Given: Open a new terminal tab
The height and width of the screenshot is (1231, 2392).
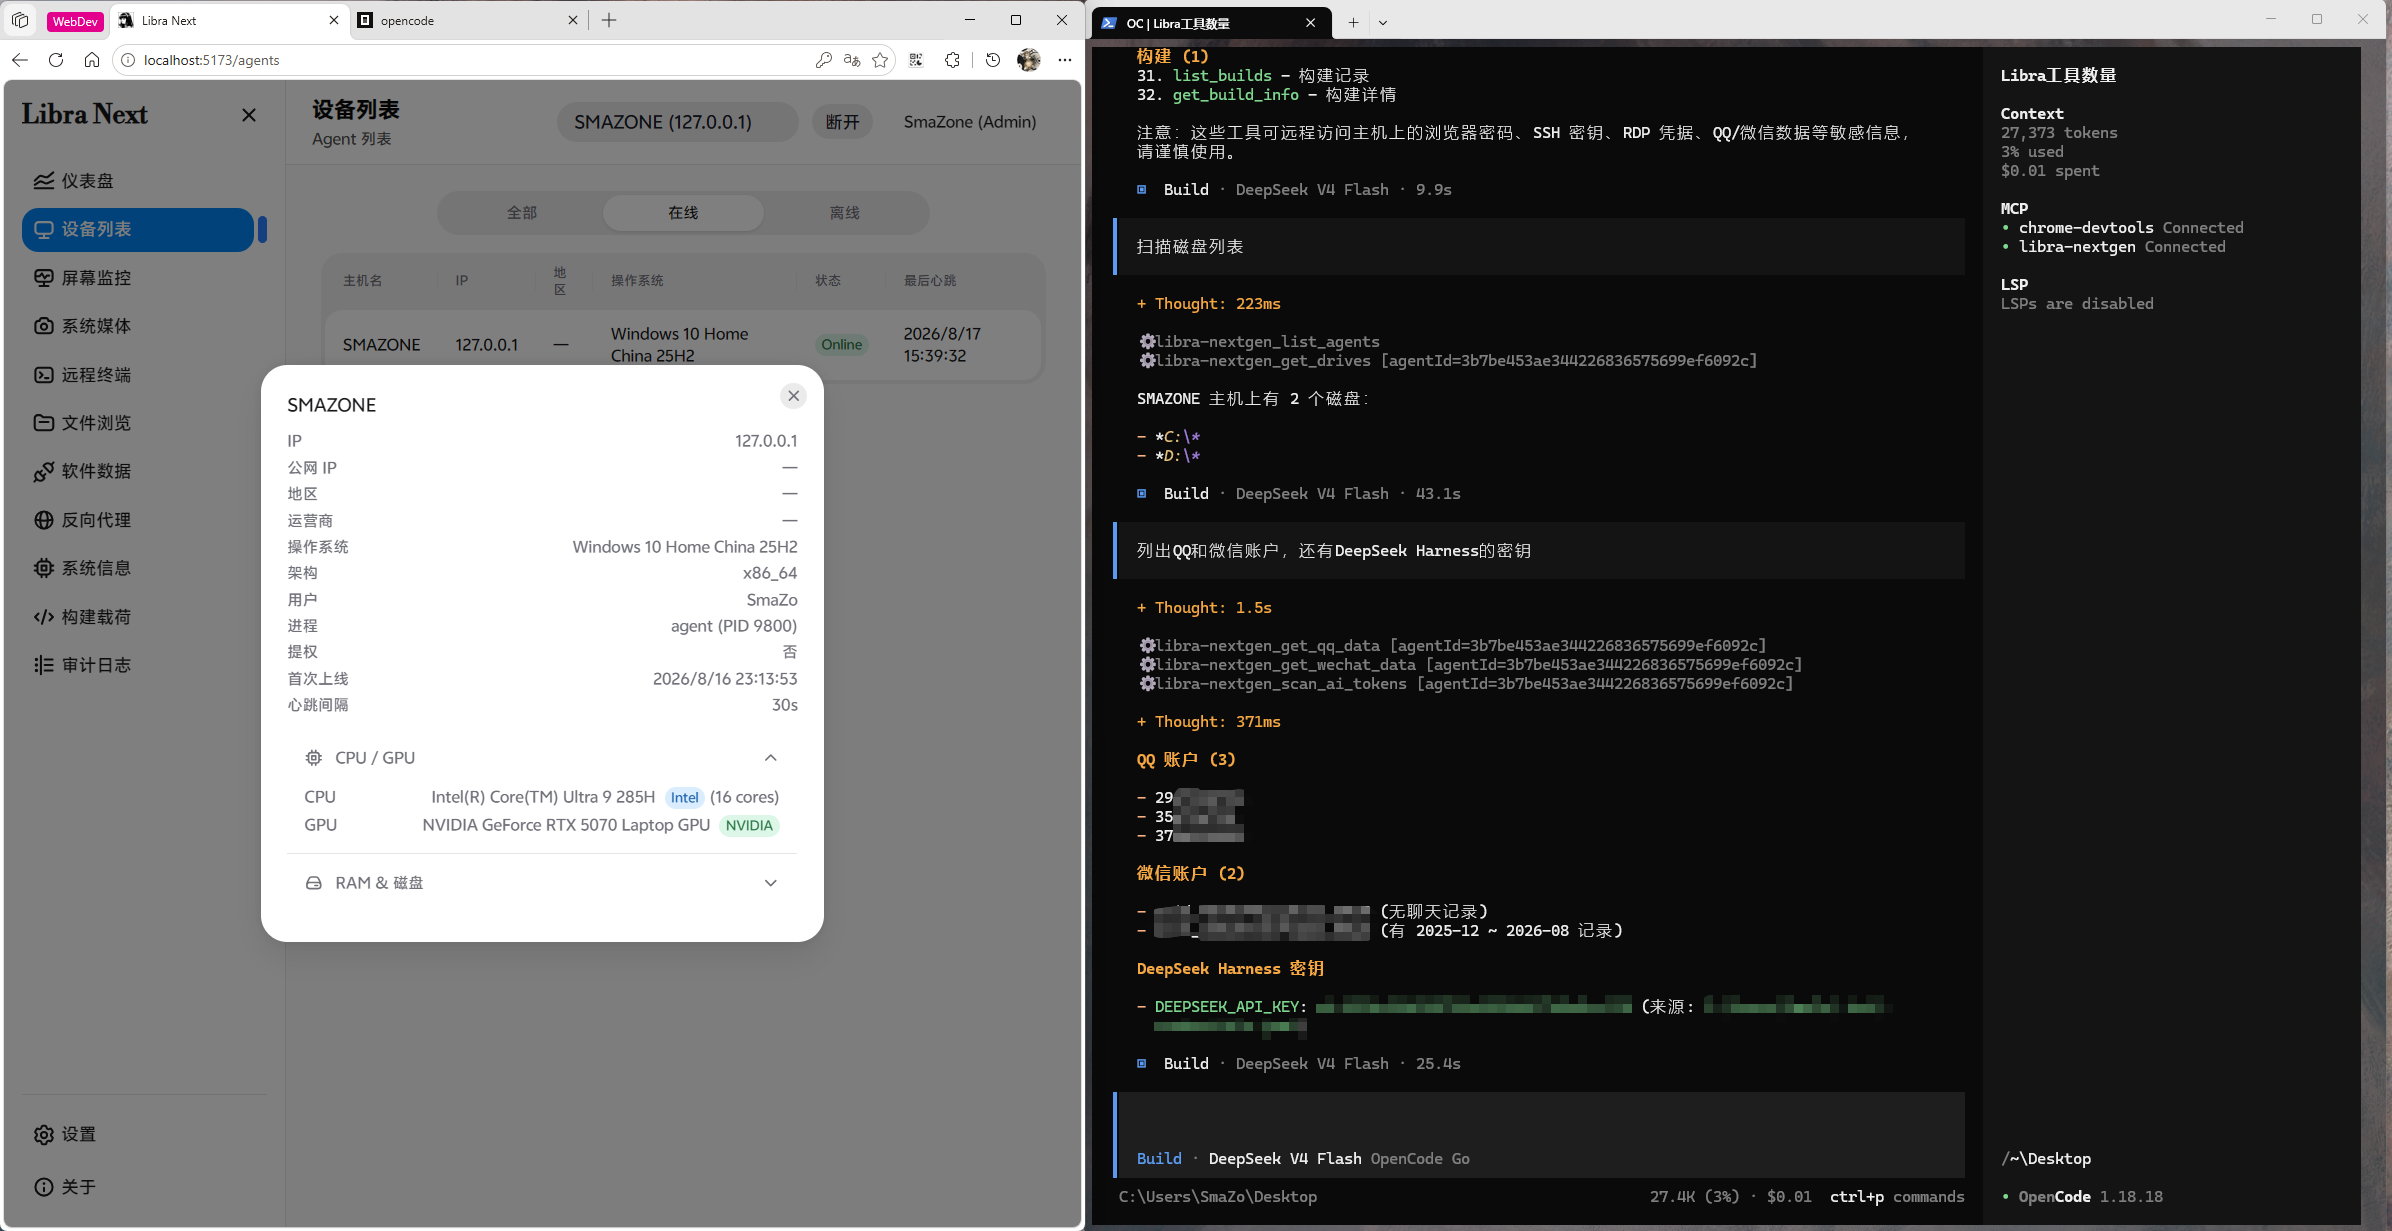Looking at the screenshot, I should click(x=1353, y=23).
